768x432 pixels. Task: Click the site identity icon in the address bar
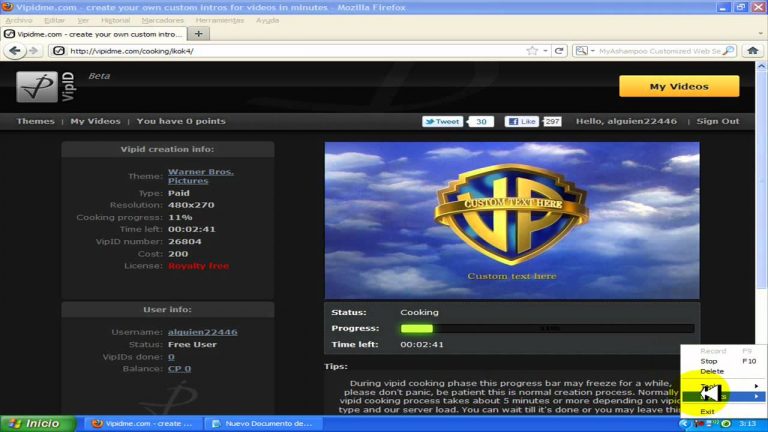pos(59,50)
